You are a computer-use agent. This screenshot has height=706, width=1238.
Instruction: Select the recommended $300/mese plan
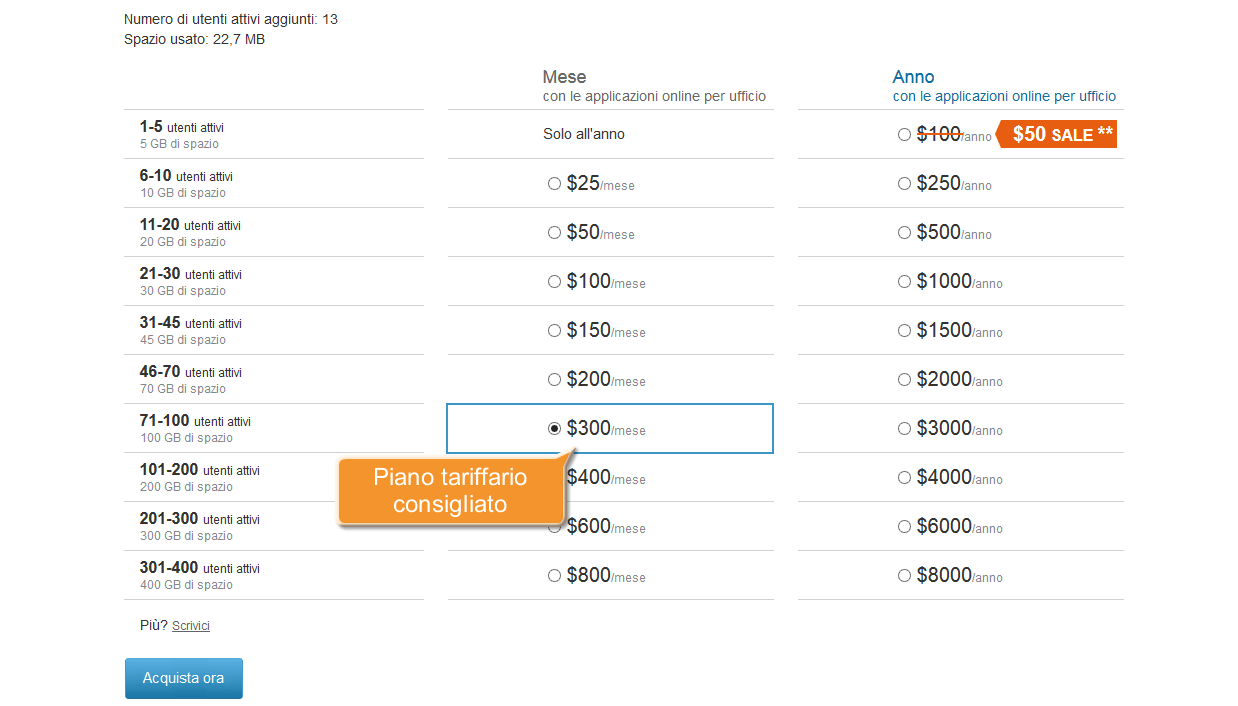[554, 428]
